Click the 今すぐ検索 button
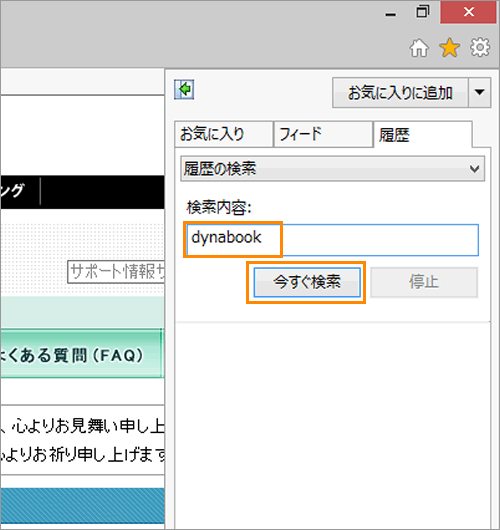Viewport: 500px width, 530px height. [307, 282]
